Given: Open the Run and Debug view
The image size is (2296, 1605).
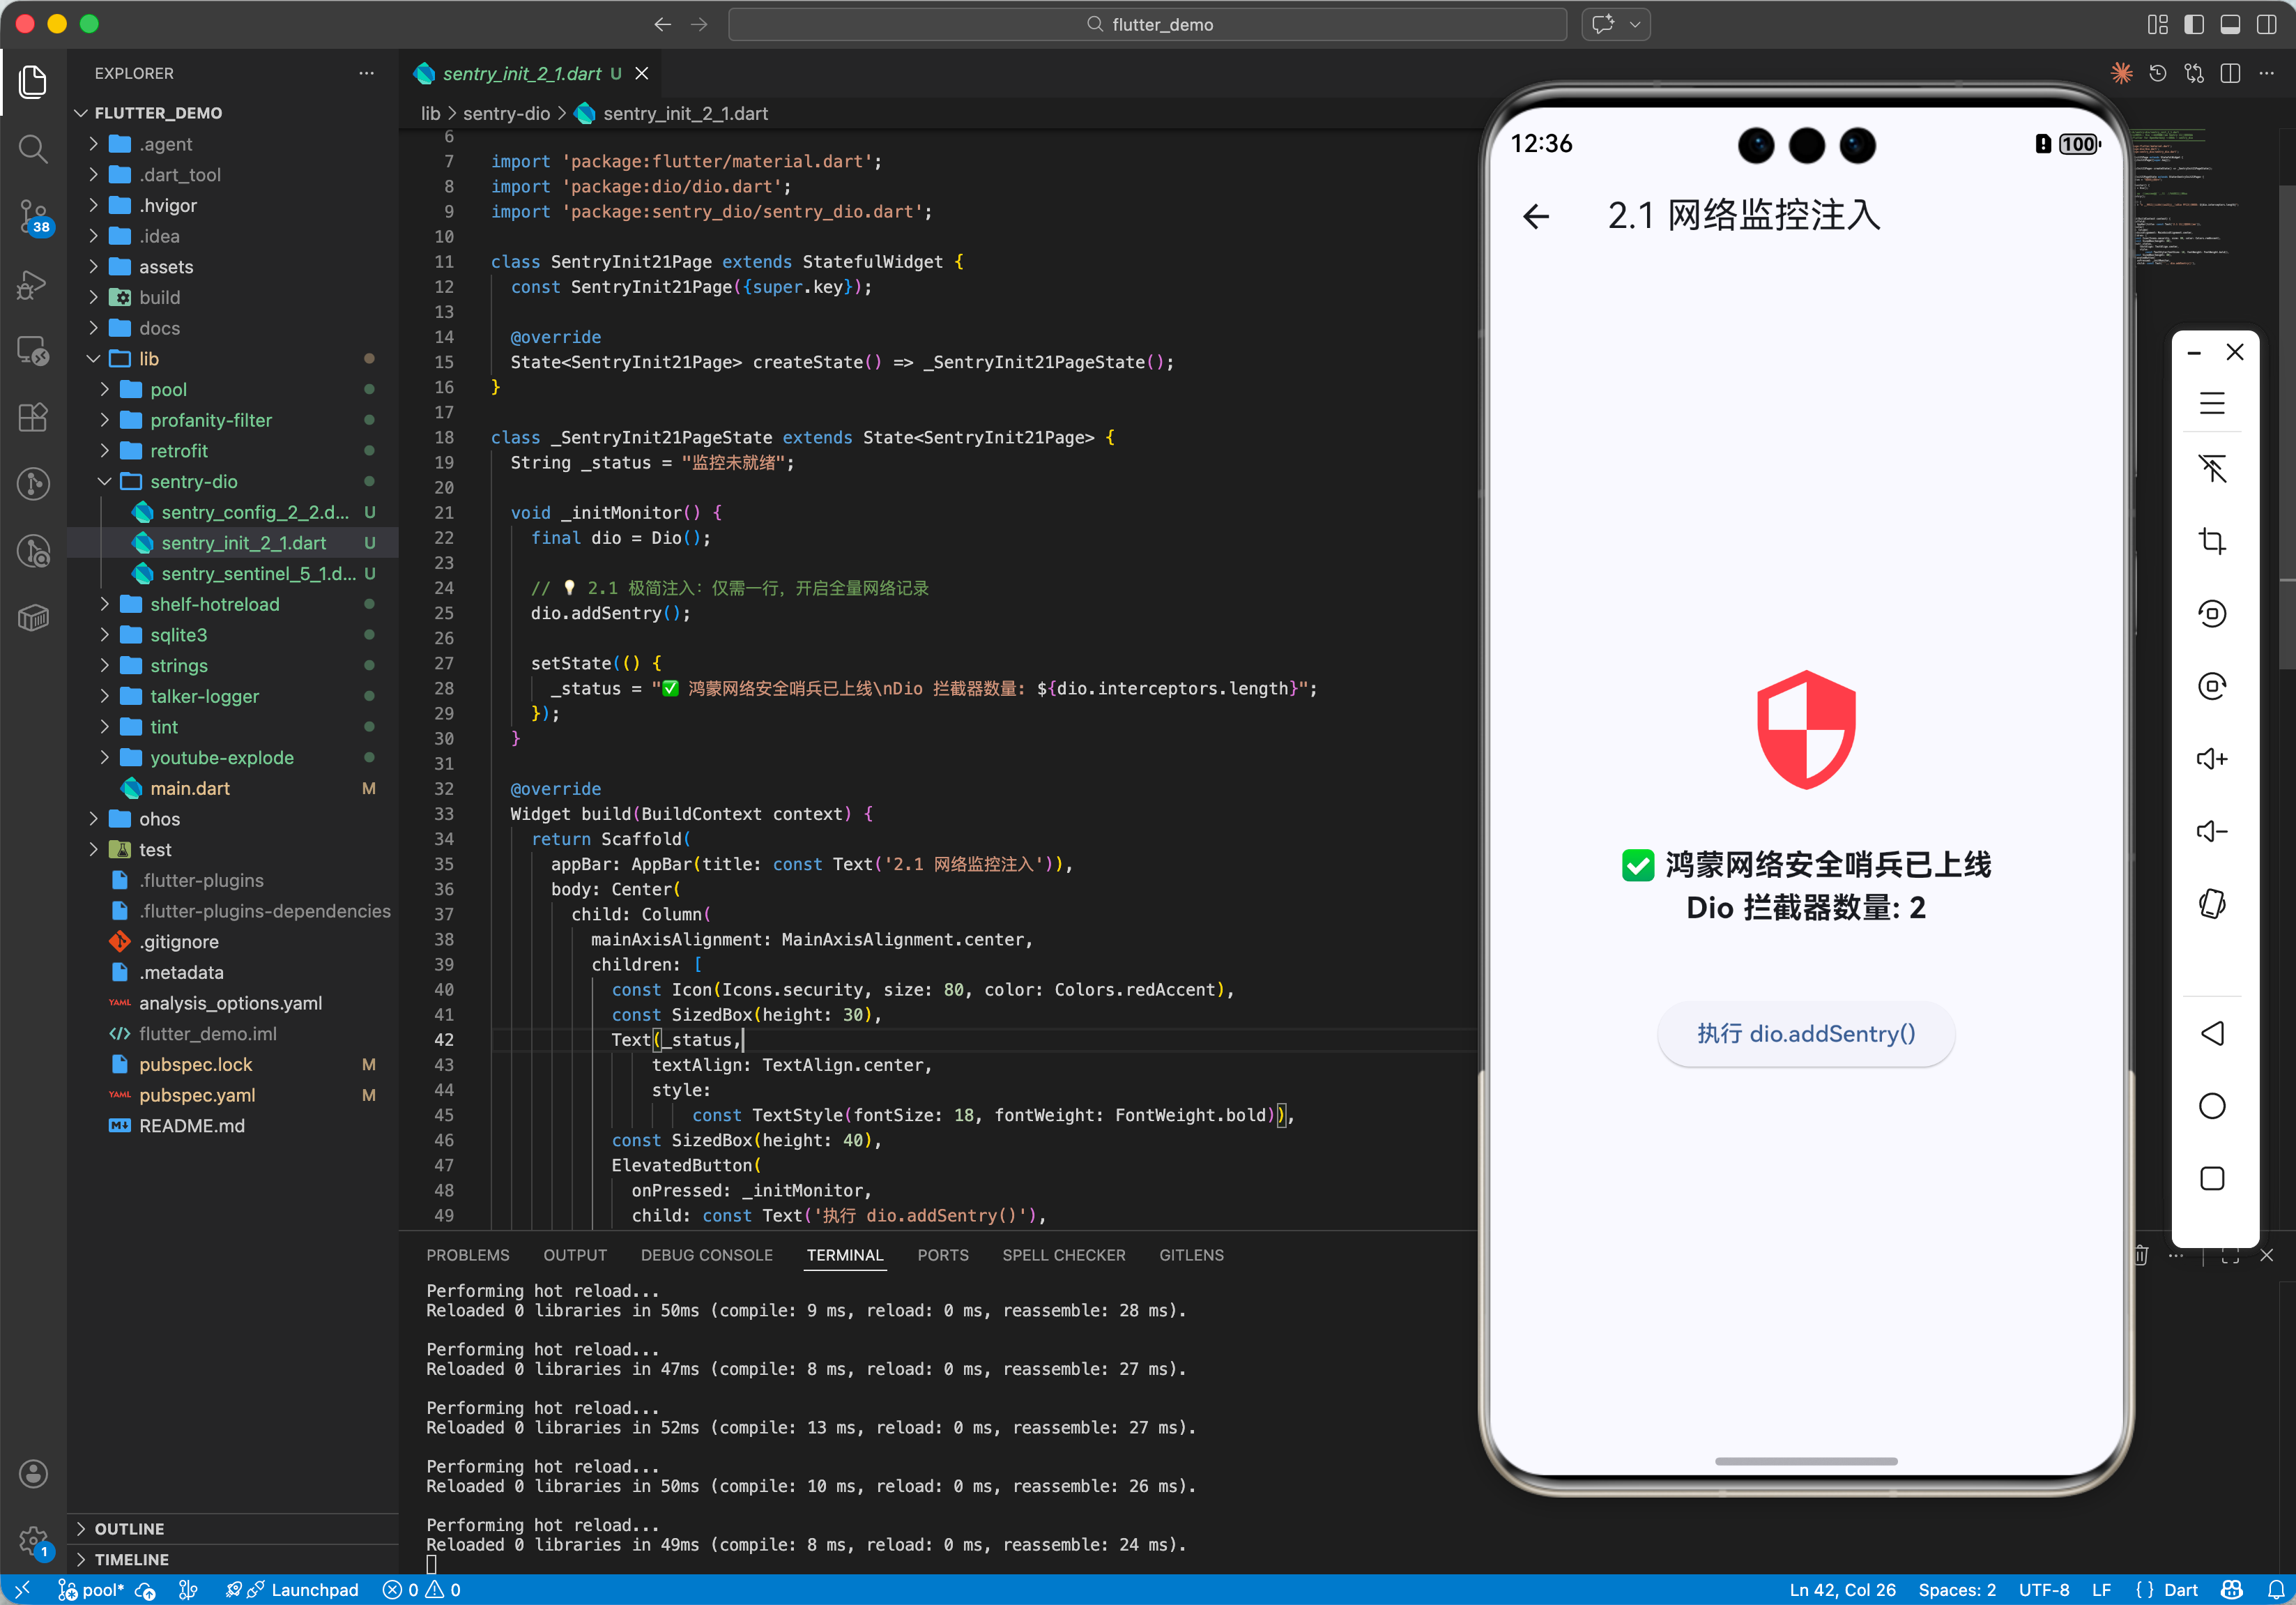Looking at the screenshot, I should 33,285.
